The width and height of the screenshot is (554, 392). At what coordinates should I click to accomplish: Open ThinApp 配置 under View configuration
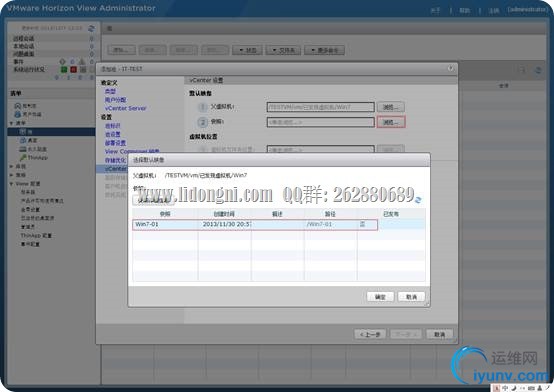36,235
